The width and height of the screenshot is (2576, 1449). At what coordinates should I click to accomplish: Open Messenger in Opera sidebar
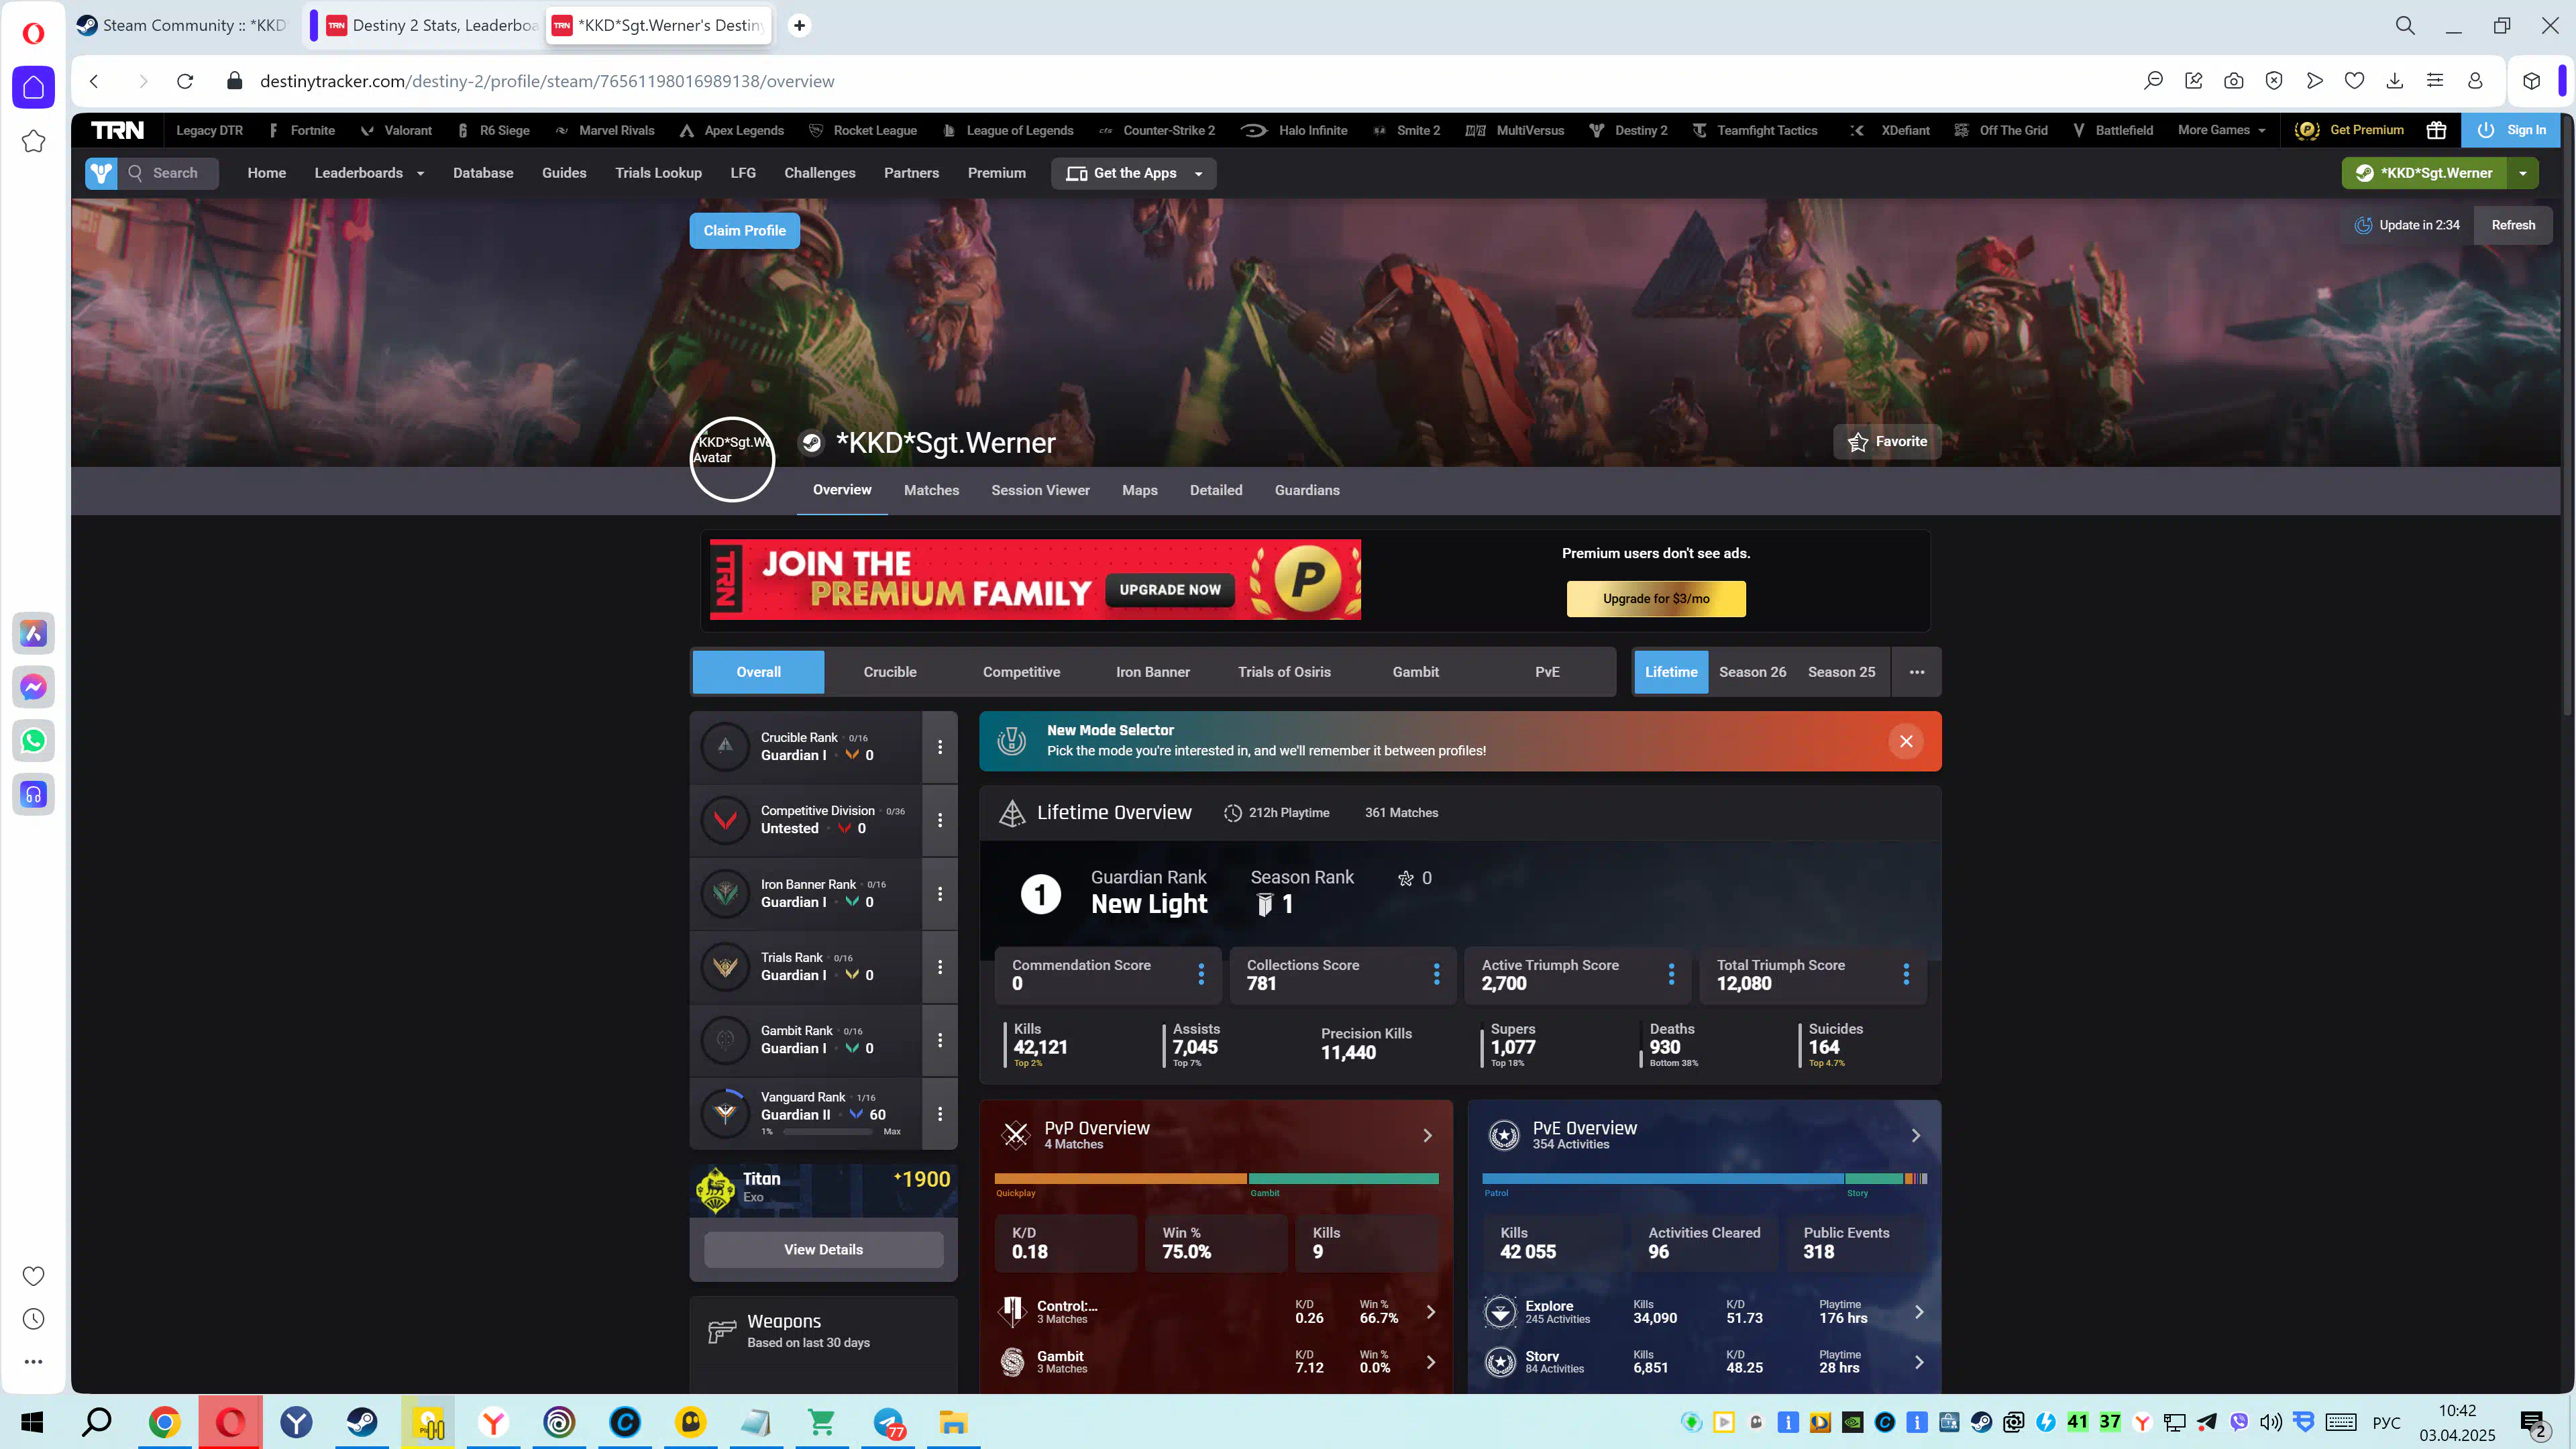pos(33,687)
